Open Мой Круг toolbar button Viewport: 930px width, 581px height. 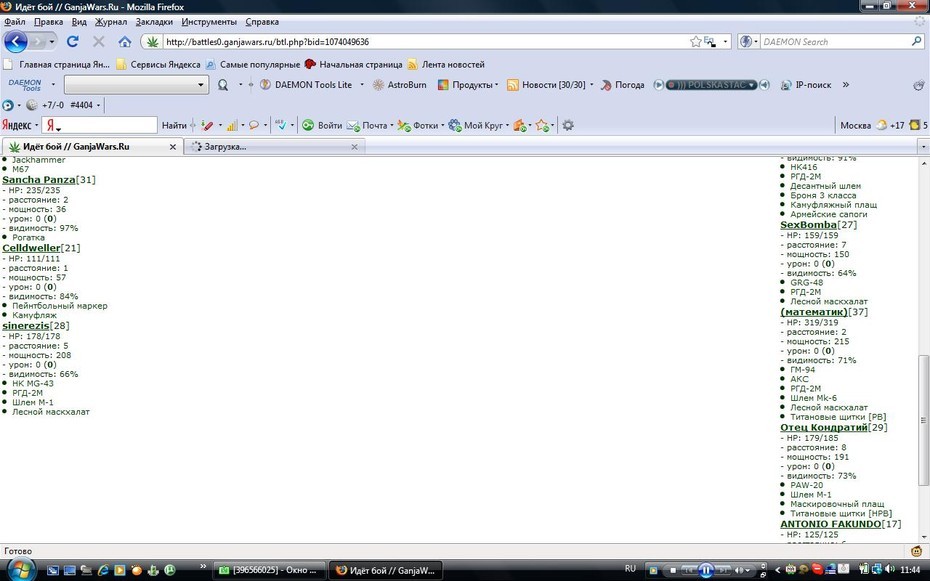click(x=476, y=125)
